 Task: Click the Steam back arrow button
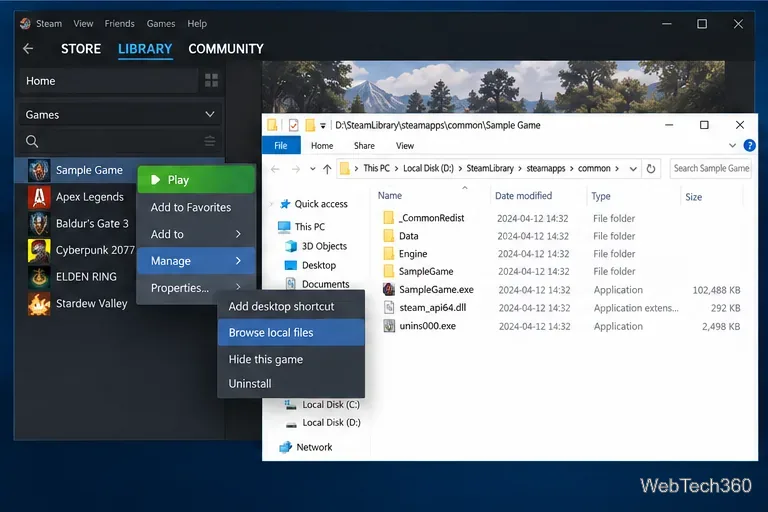28,49
